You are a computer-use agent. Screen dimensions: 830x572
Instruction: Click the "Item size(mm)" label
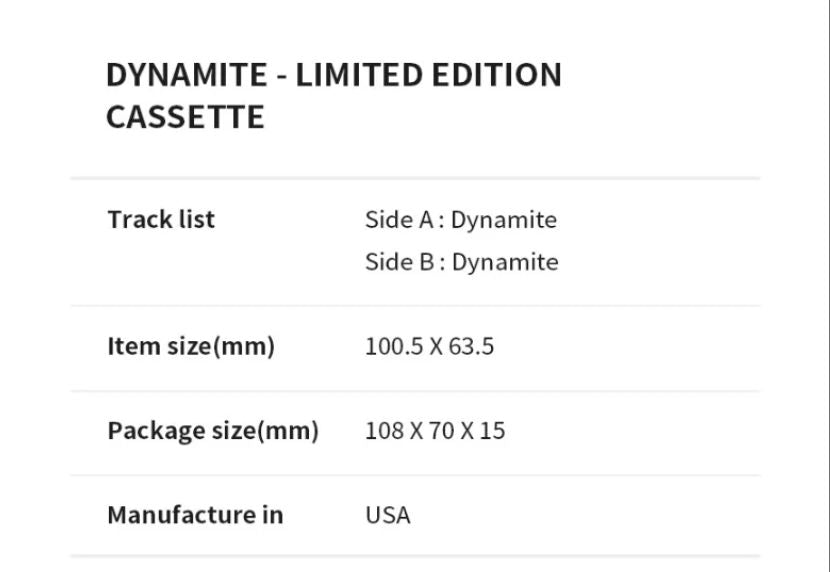(190, 347)
